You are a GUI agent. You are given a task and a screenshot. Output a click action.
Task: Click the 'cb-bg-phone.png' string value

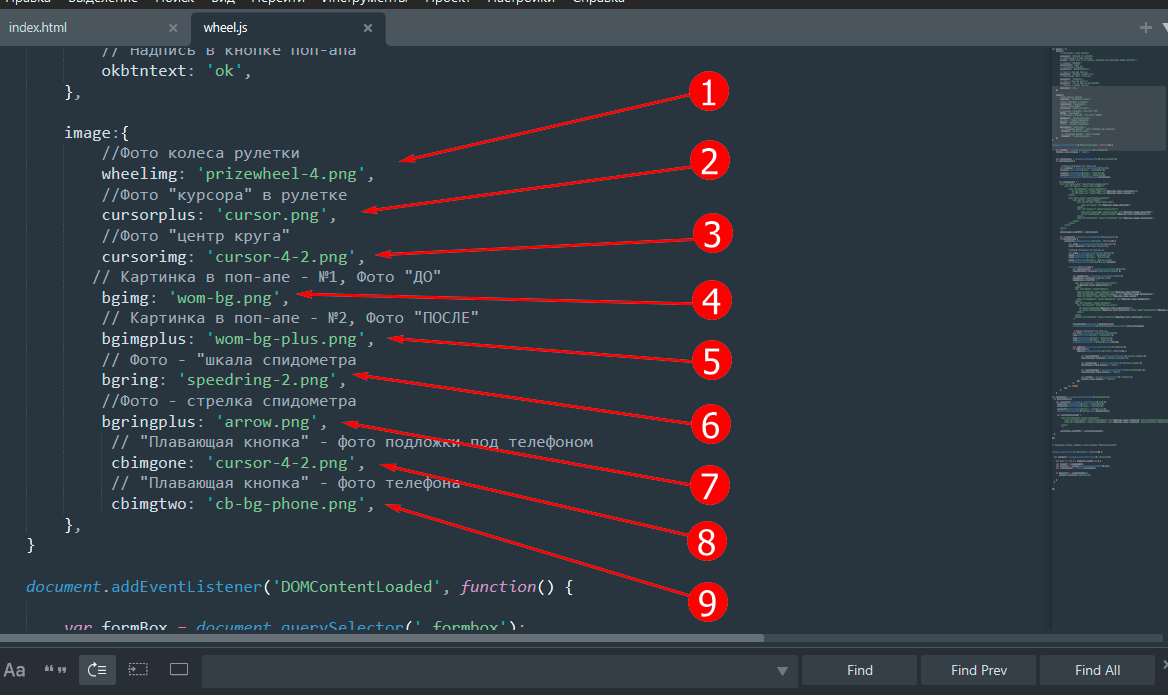coord(285,504)
